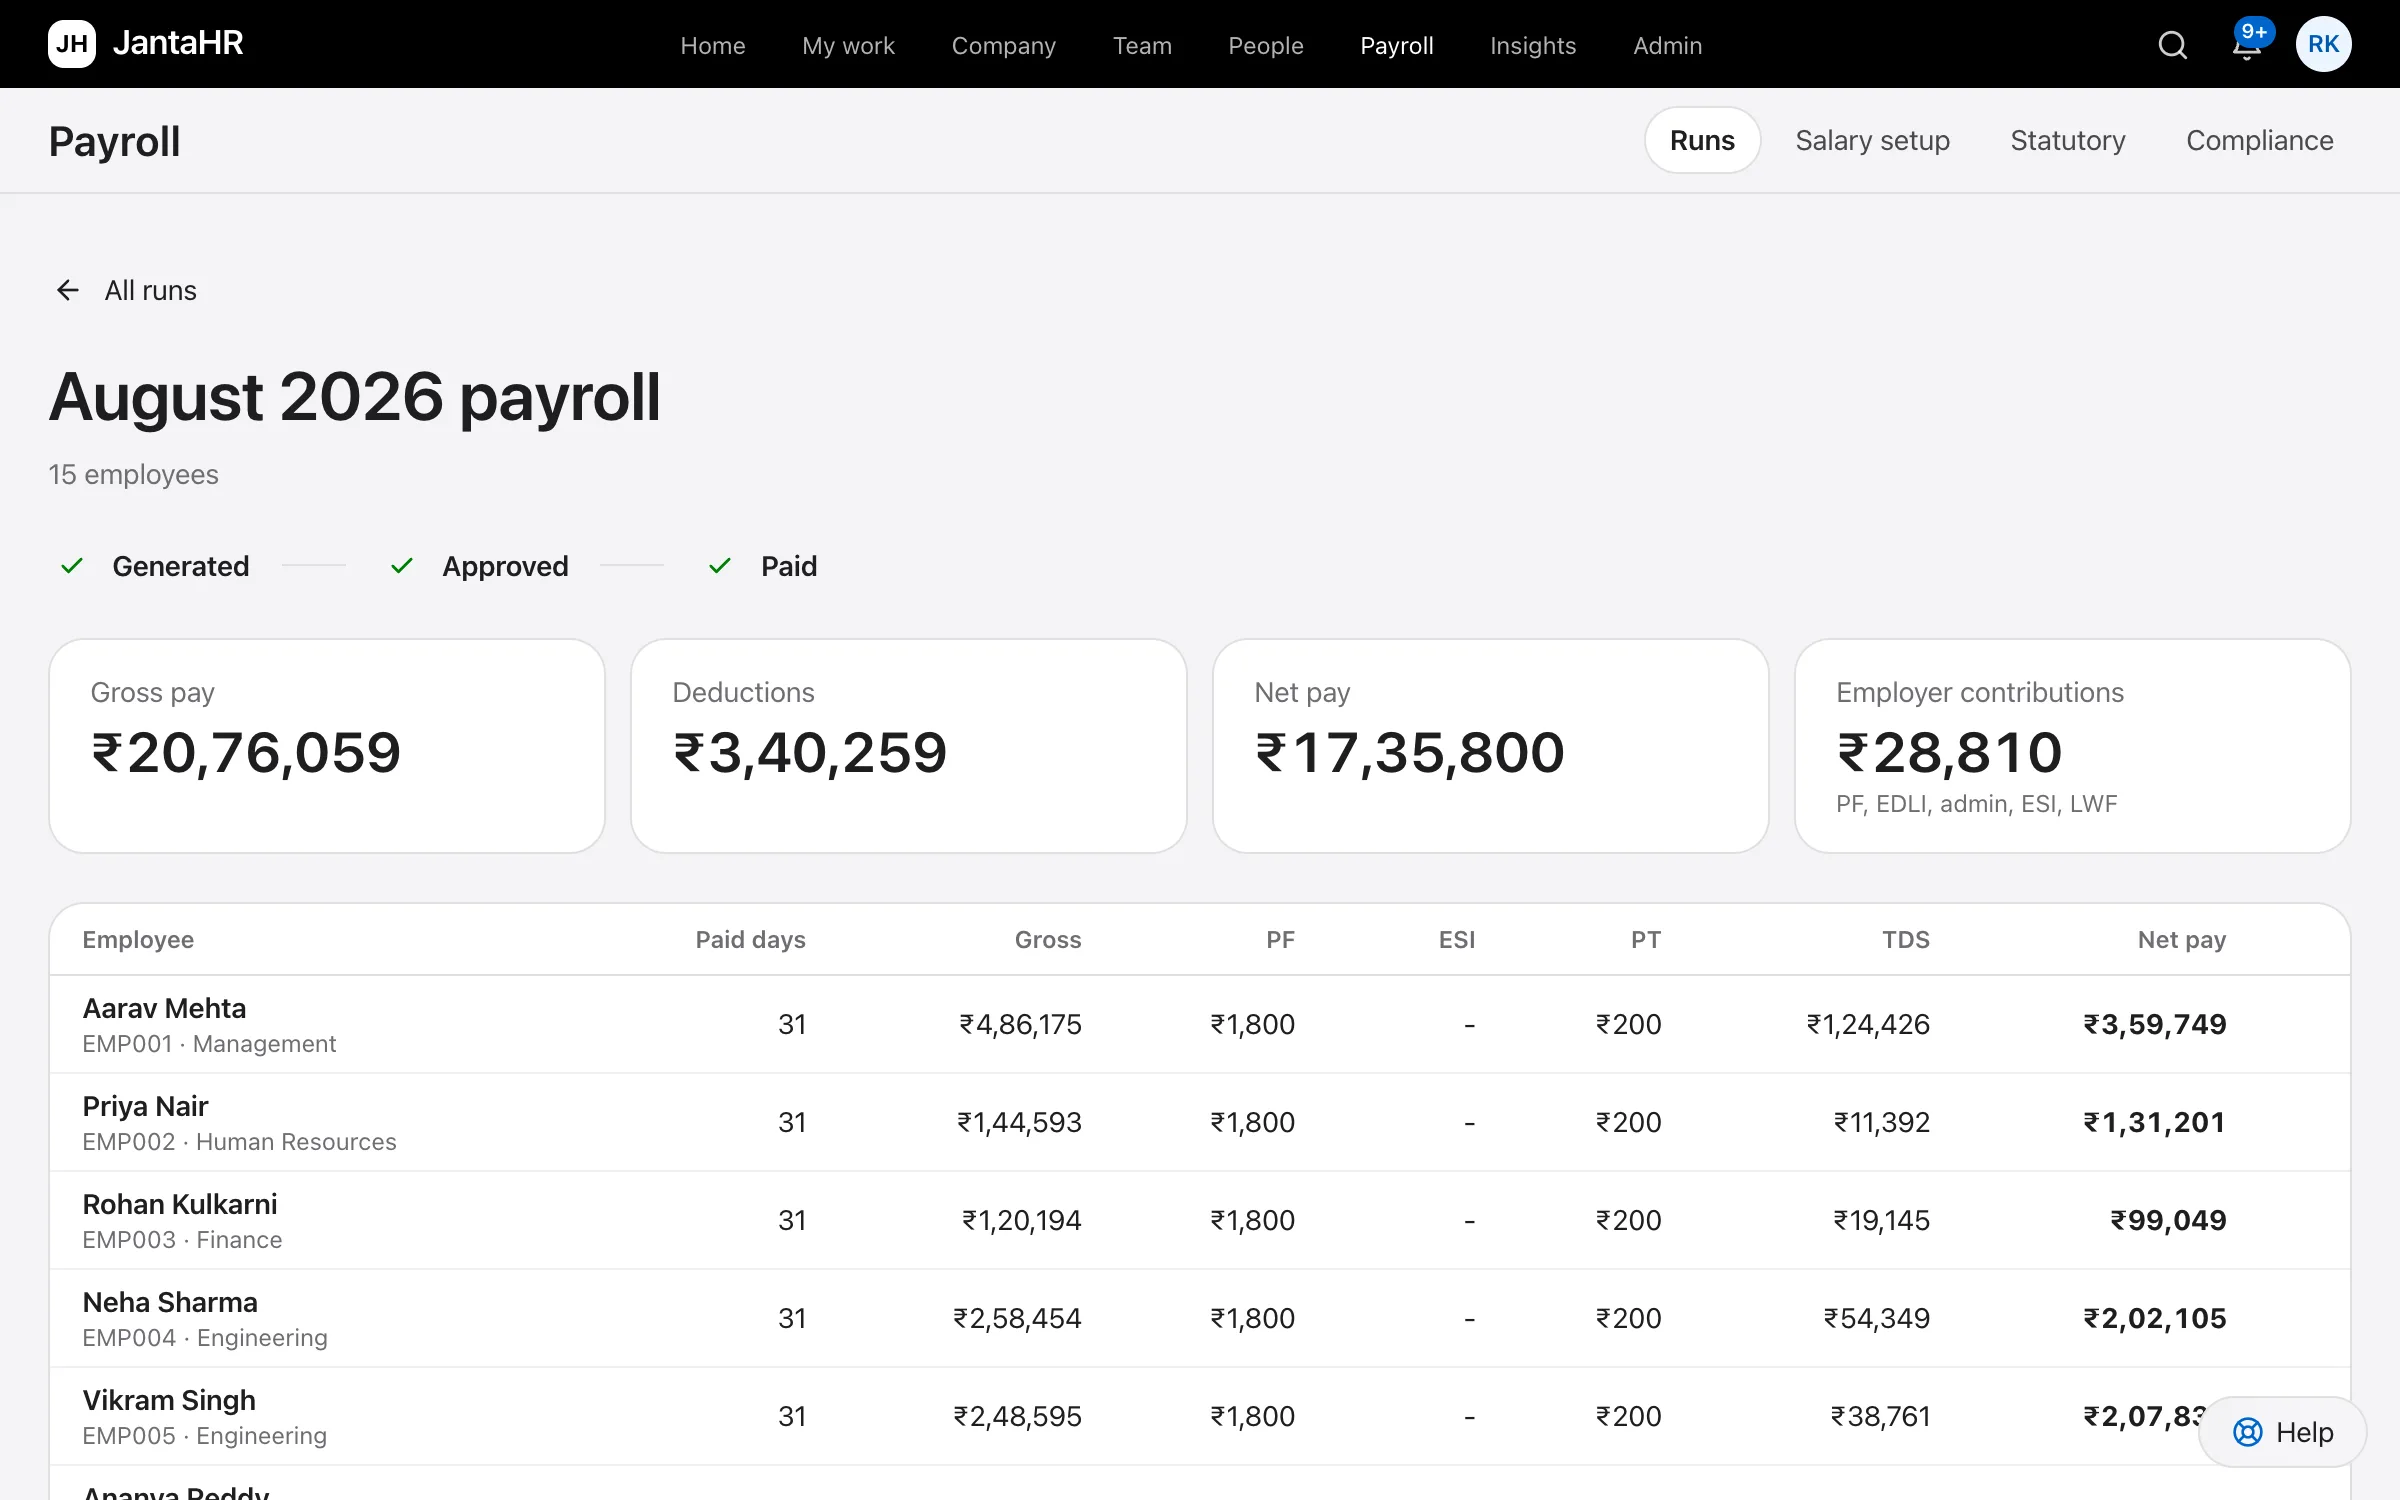The height and width of the screenshot is (1500, 2400).
Task: Click the Employer contributions card
Action: coord(2073,746)
